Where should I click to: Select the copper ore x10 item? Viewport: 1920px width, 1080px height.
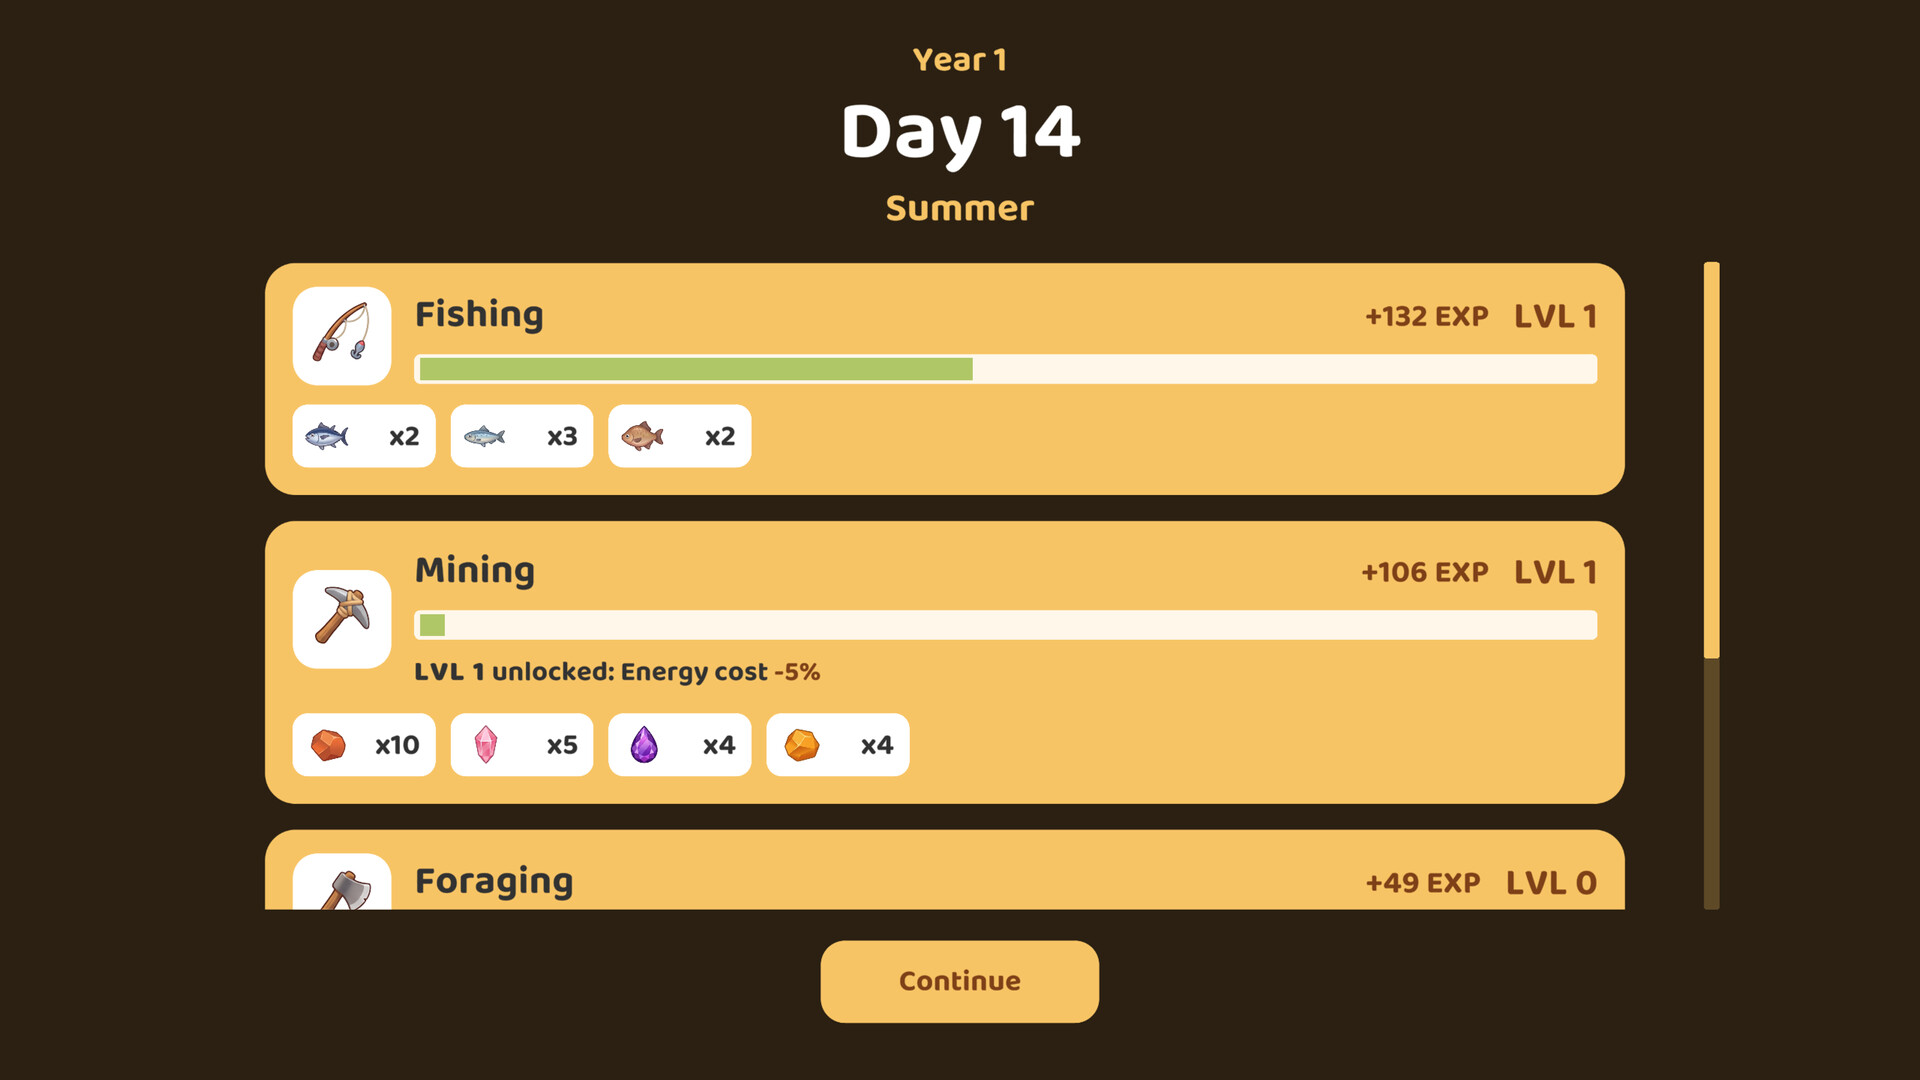tap(364, 745)
